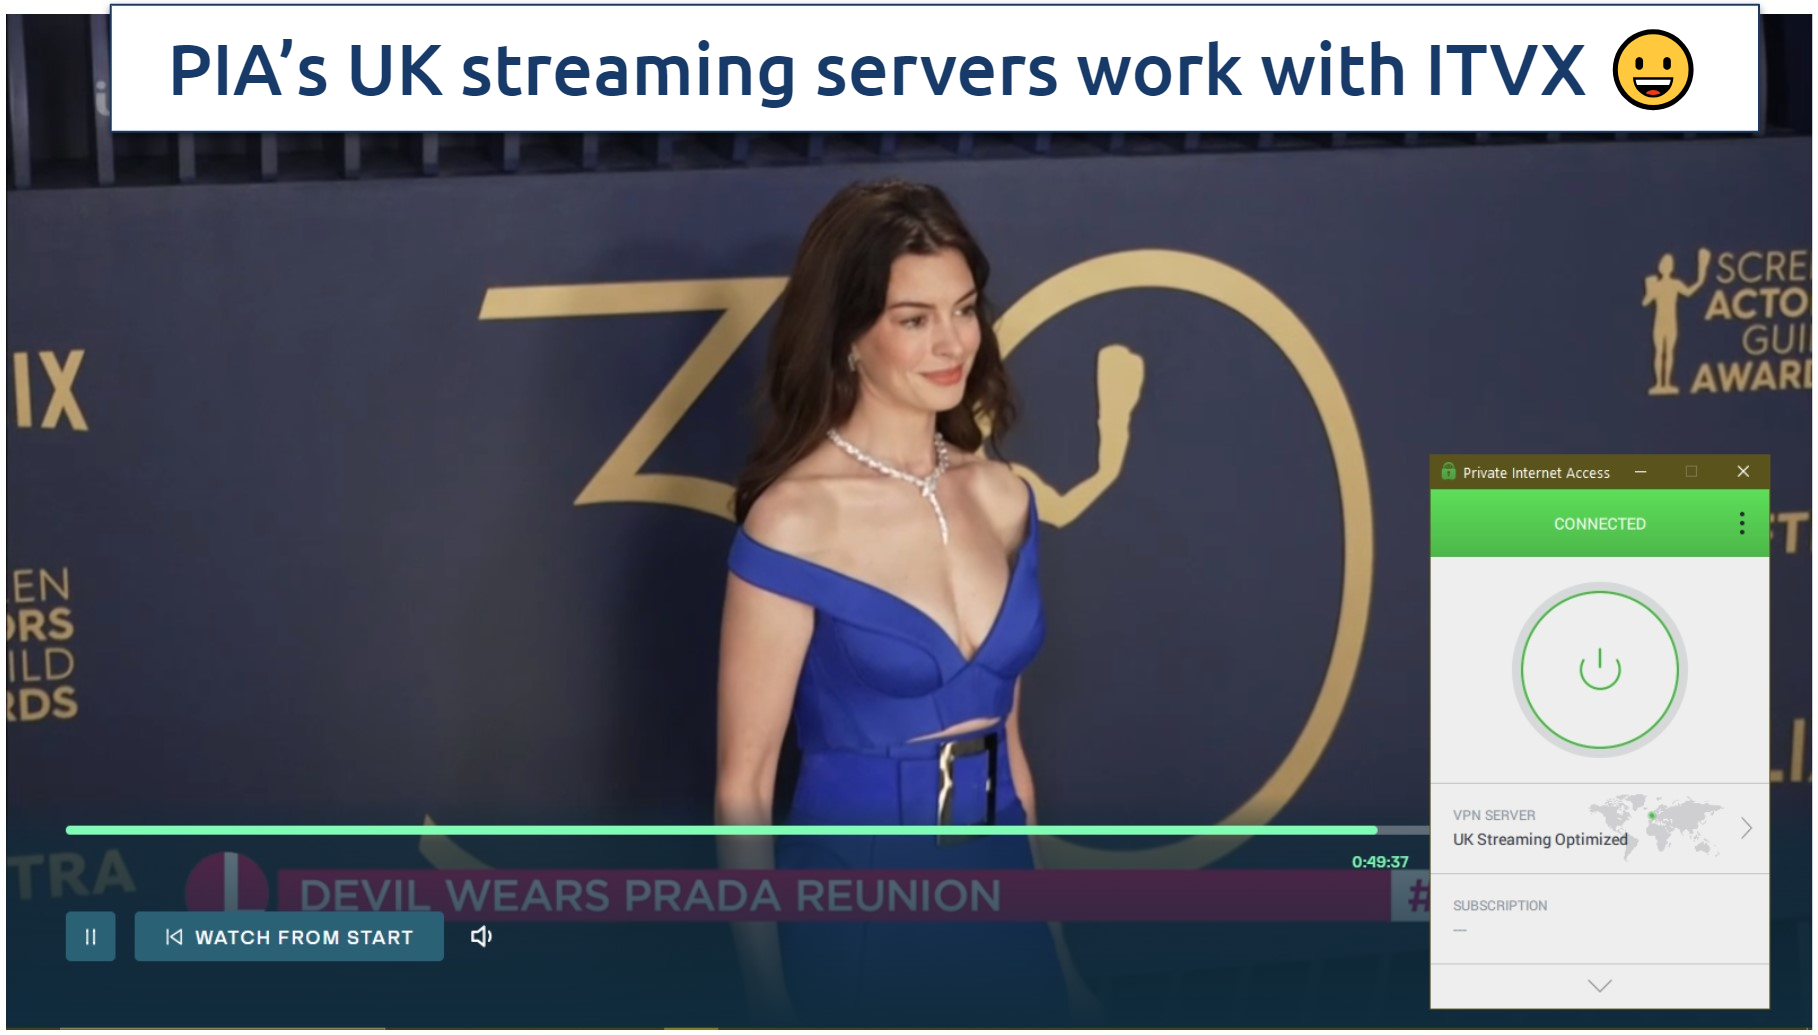Click the Watch From Start button
This screenshot has height=1035, width=1818.
289,937
